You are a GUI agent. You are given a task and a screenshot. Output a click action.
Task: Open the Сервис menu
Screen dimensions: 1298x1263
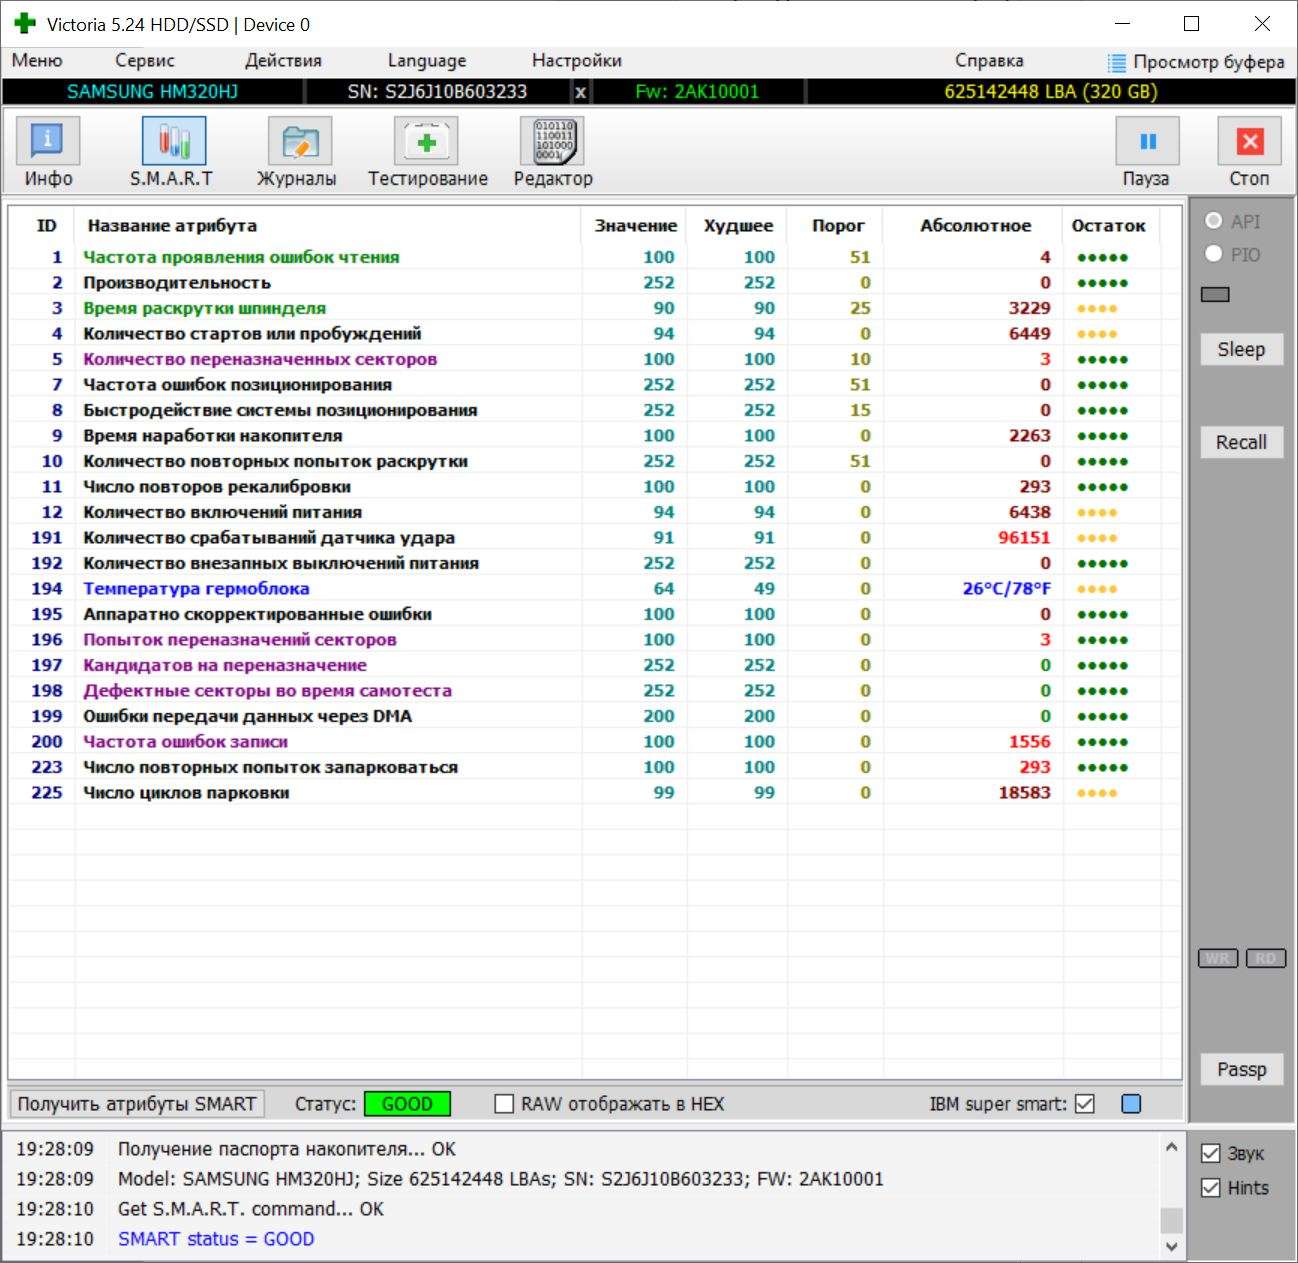pos(145,61)
